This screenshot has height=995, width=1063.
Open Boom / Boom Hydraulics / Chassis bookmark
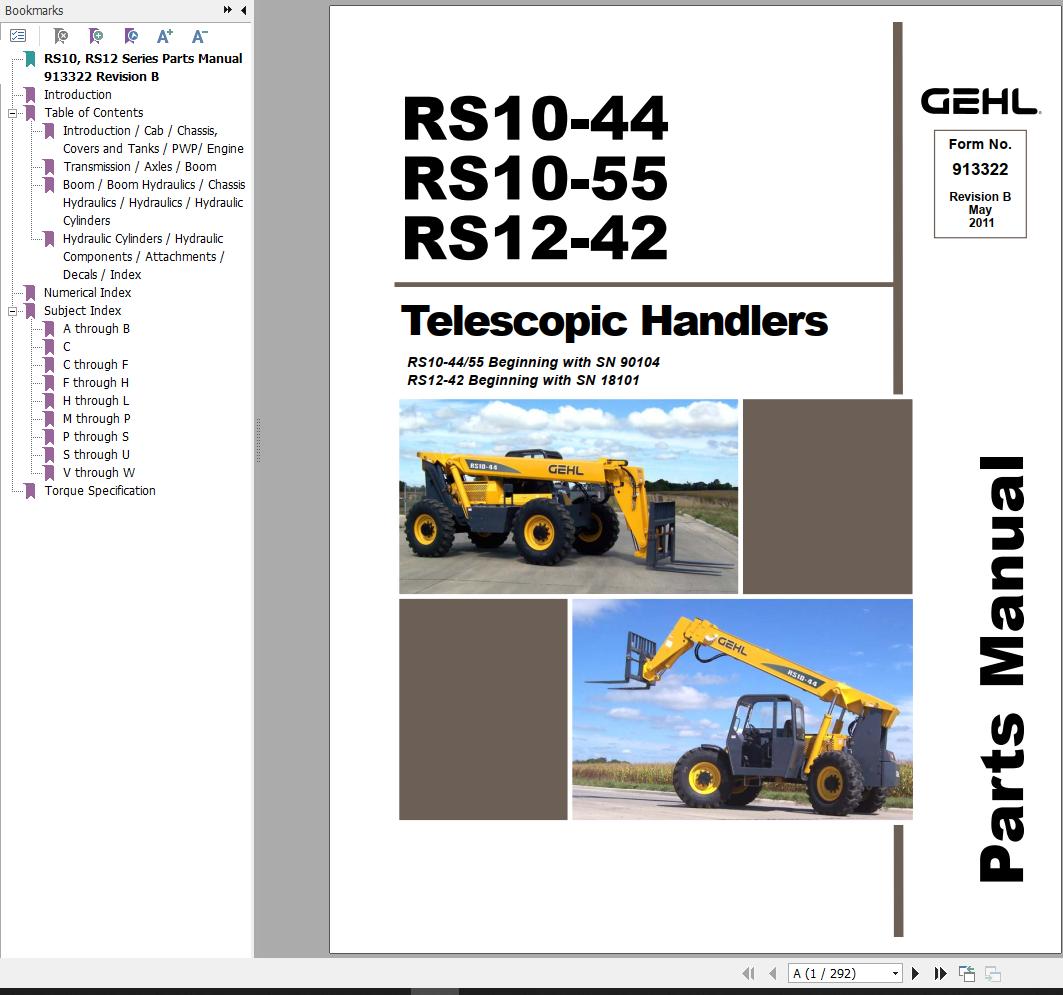[x=154, y=203]
